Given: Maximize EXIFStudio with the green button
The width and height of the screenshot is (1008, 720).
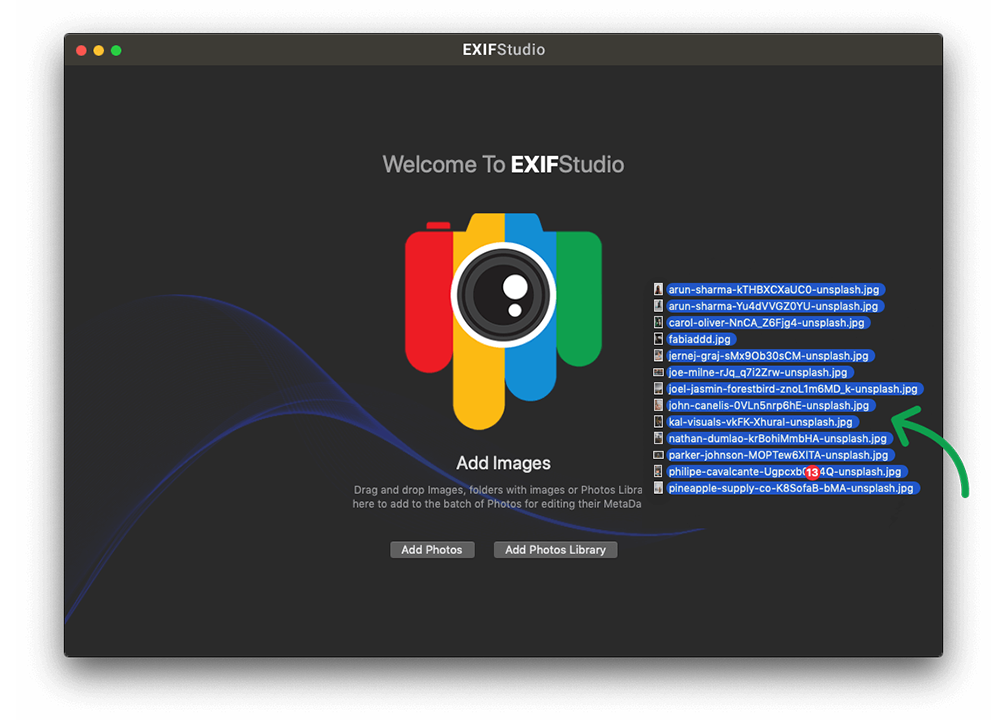Looking at the screenshot, I should (x=116, y=50).
